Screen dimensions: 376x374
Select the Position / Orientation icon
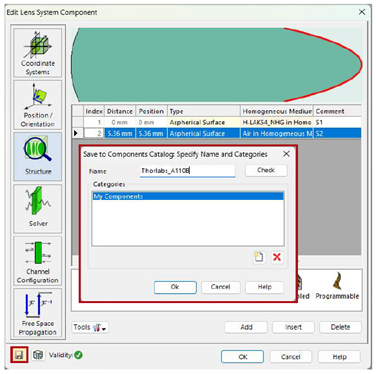click(38, 105)
